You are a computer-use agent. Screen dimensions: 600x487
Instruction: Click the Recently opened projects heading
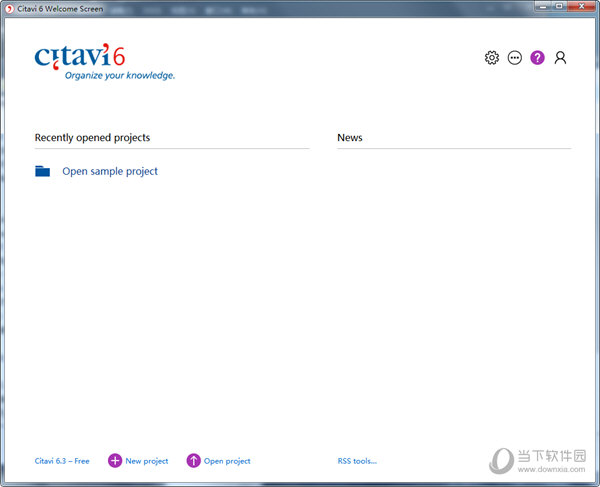[x=92, y=138]
